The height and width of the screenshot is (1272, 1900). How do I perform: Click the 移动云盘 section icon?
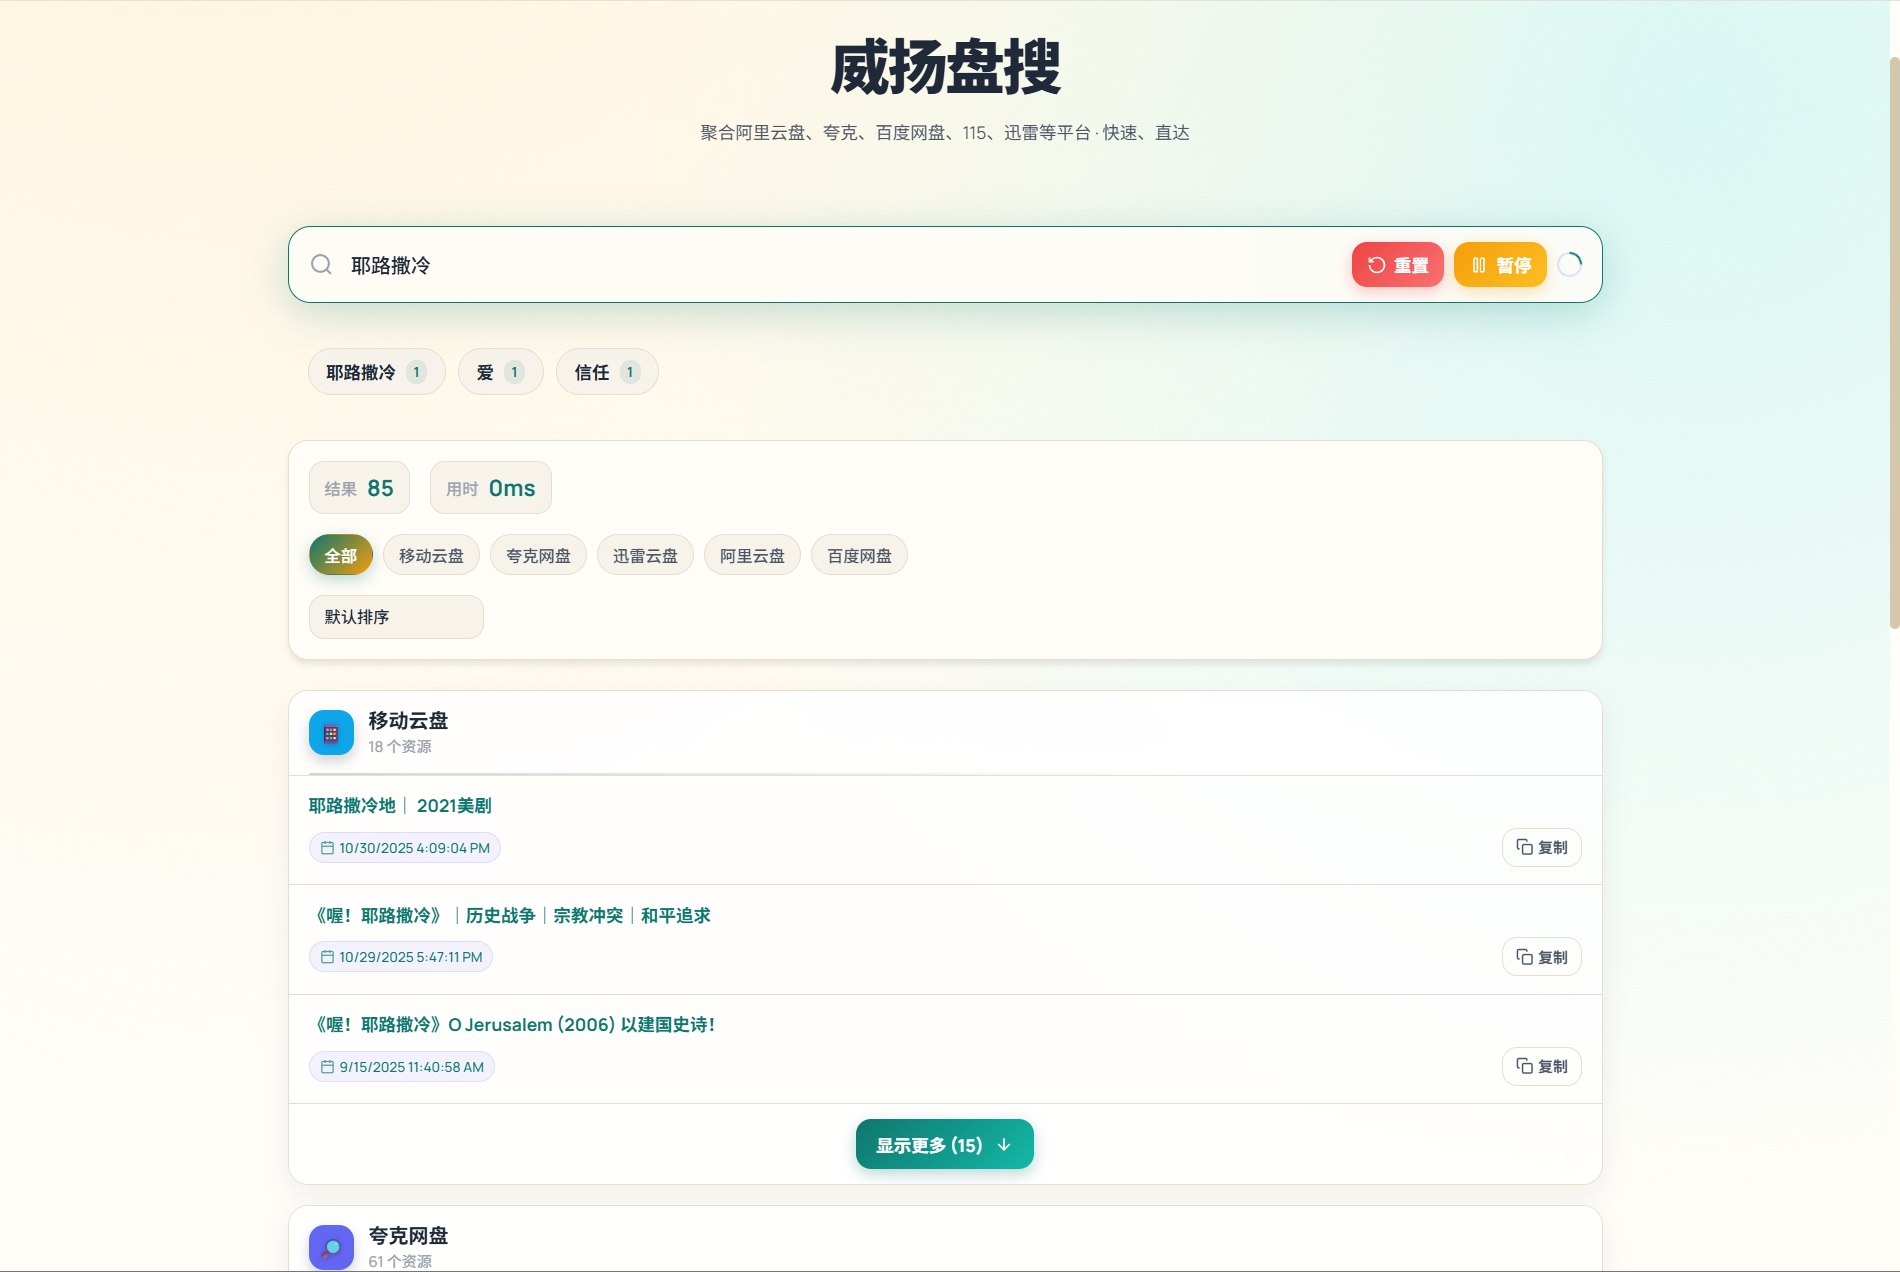(331, 733)
